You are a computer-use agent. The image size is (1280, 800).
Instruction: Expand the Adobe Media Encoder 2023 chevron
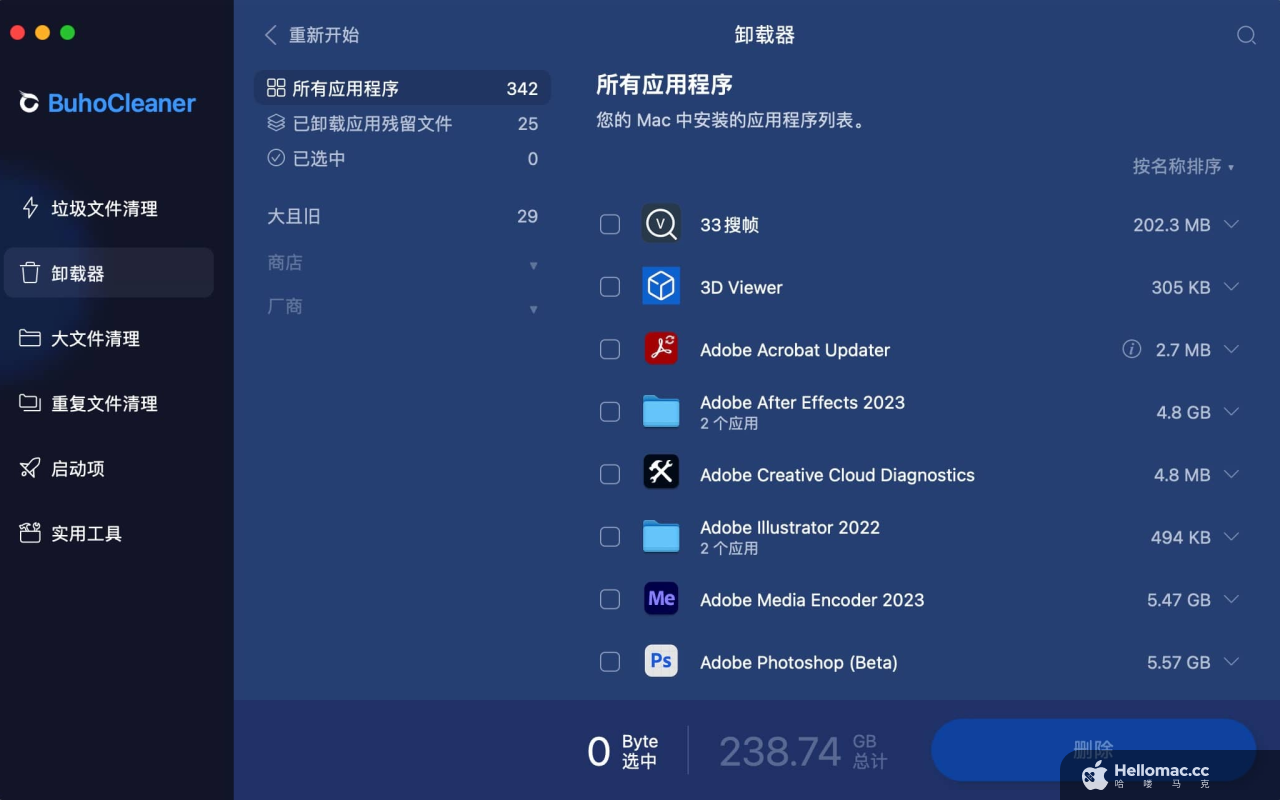1231,600
